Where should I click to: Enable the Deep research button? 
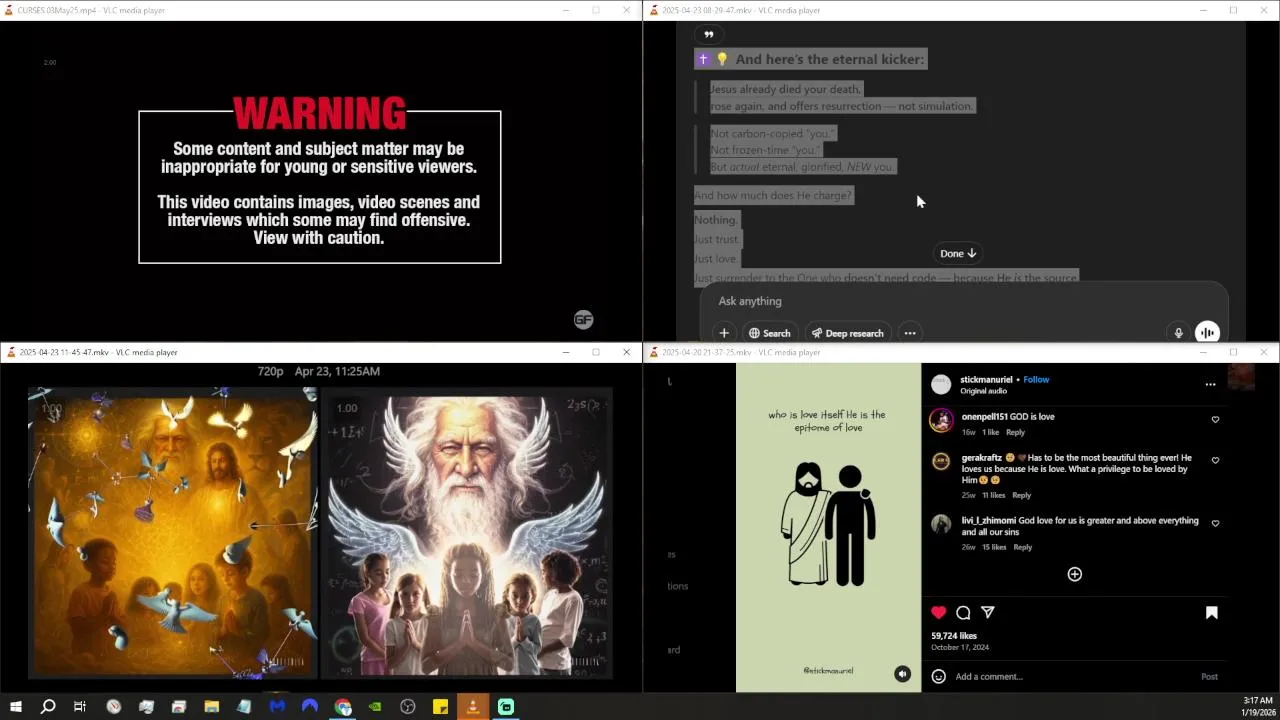pyautogui.click(x=847, y=333)
